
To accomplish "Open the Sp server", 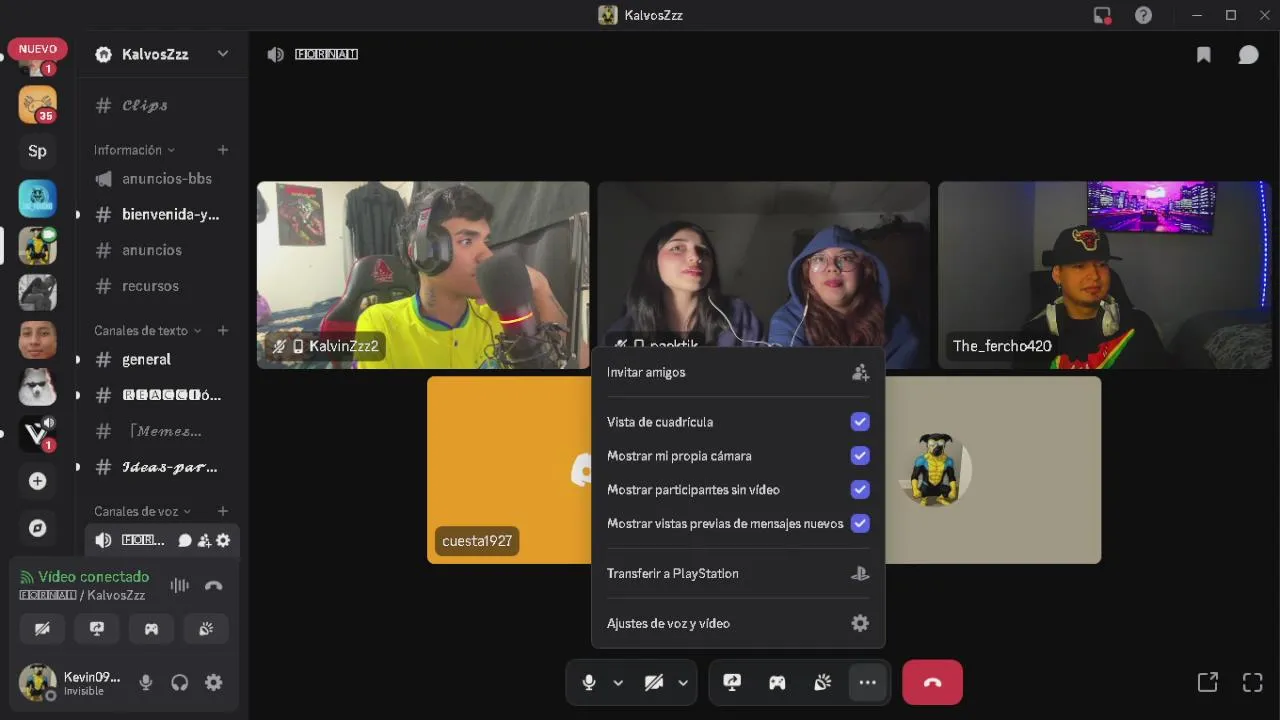I will coord(37,151).
